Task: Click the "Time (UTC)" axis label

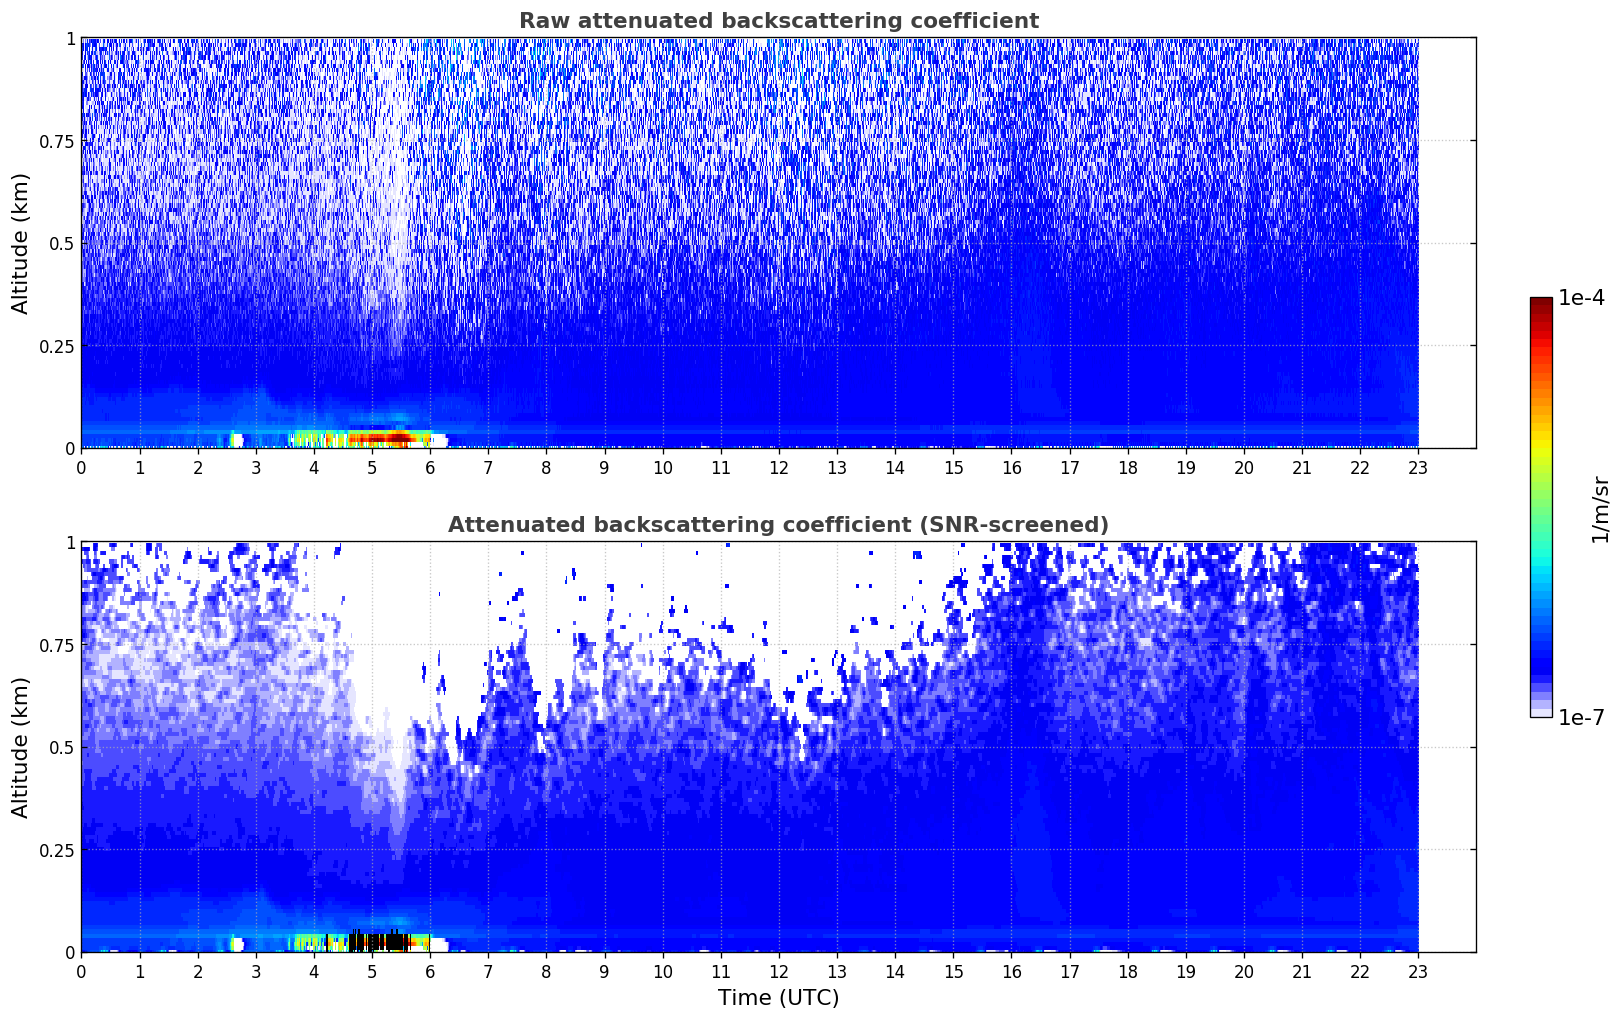Action: click(778, 998)
